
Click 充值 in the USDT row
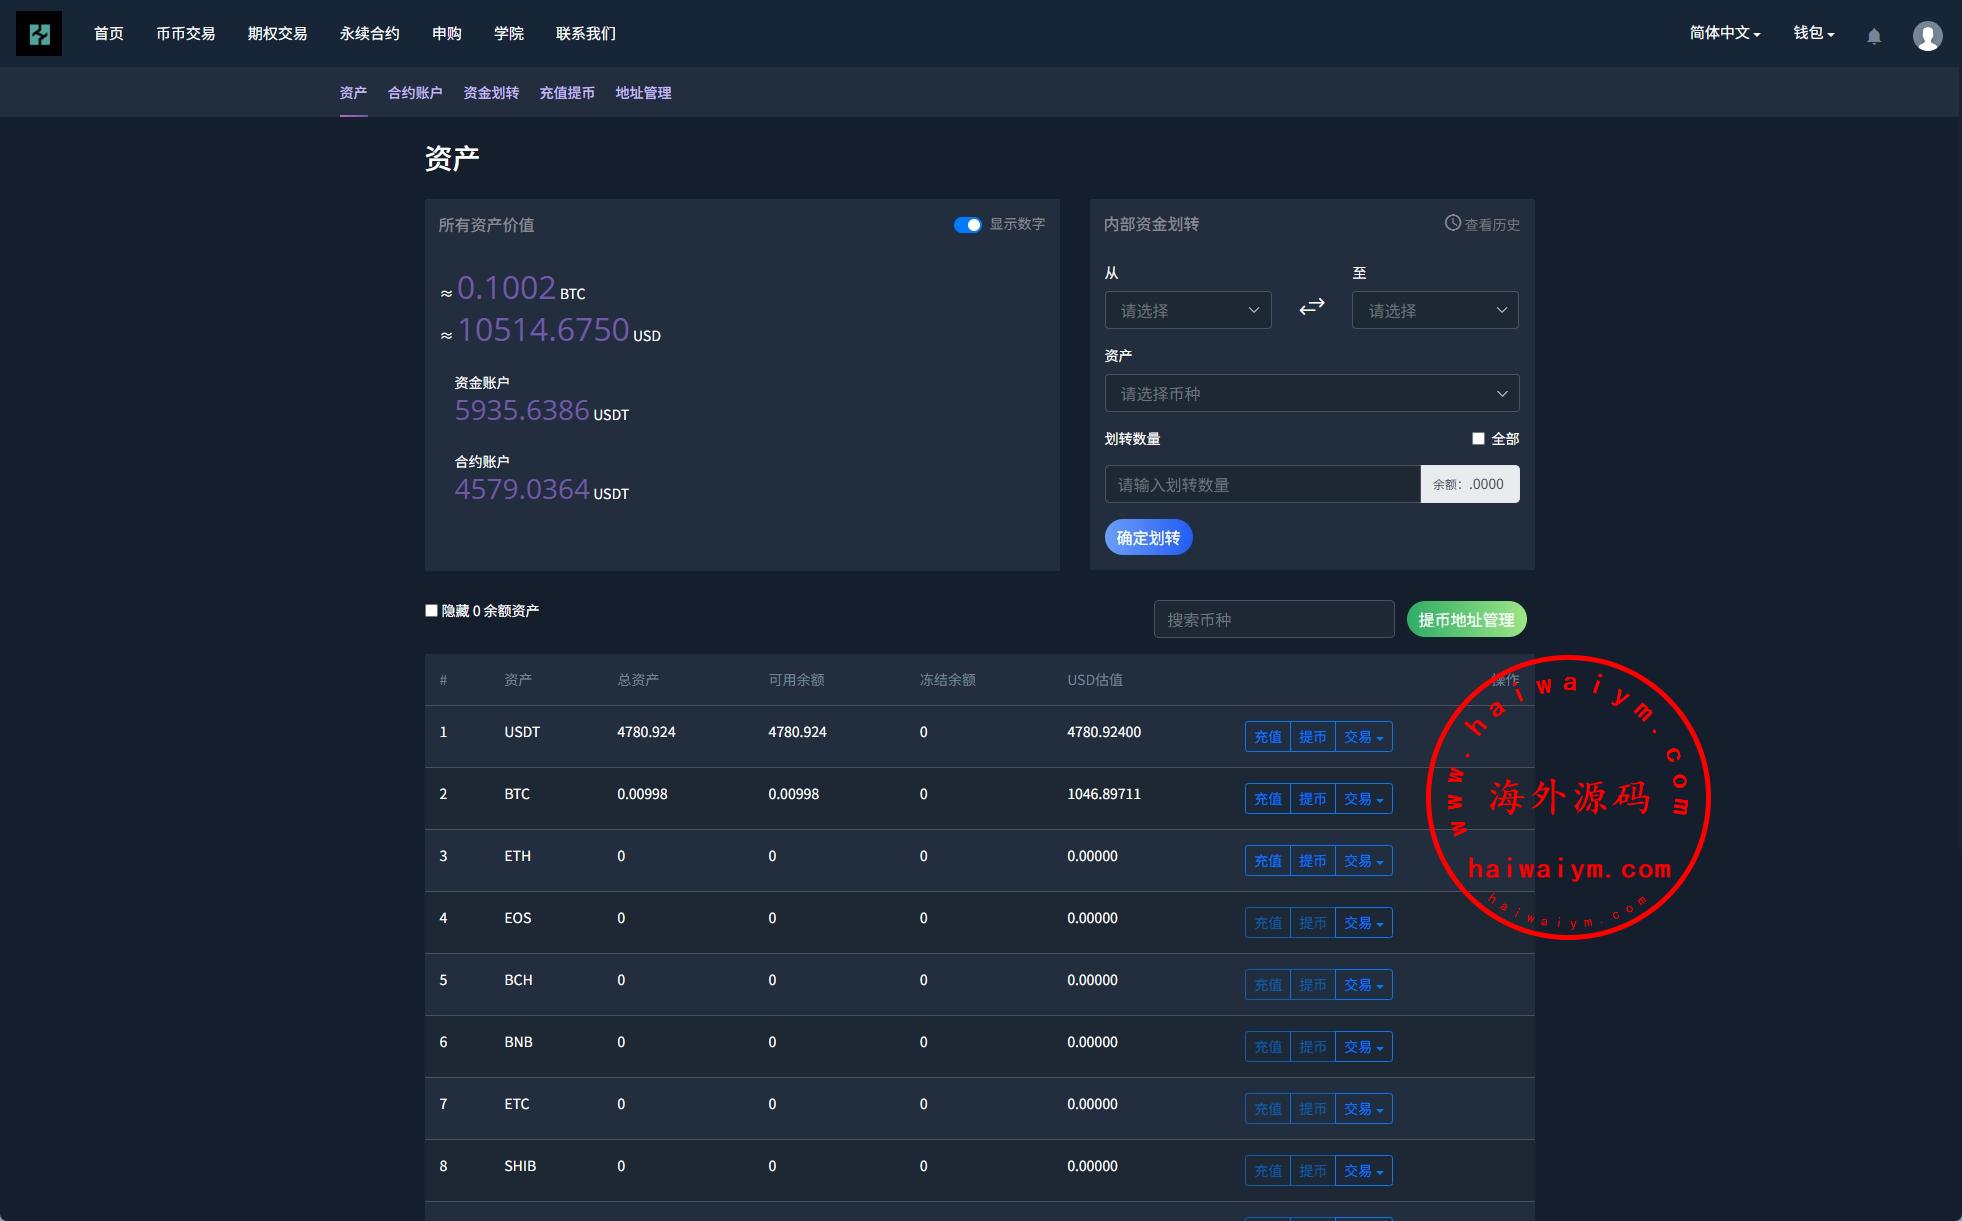click(x=1267, y=737)
